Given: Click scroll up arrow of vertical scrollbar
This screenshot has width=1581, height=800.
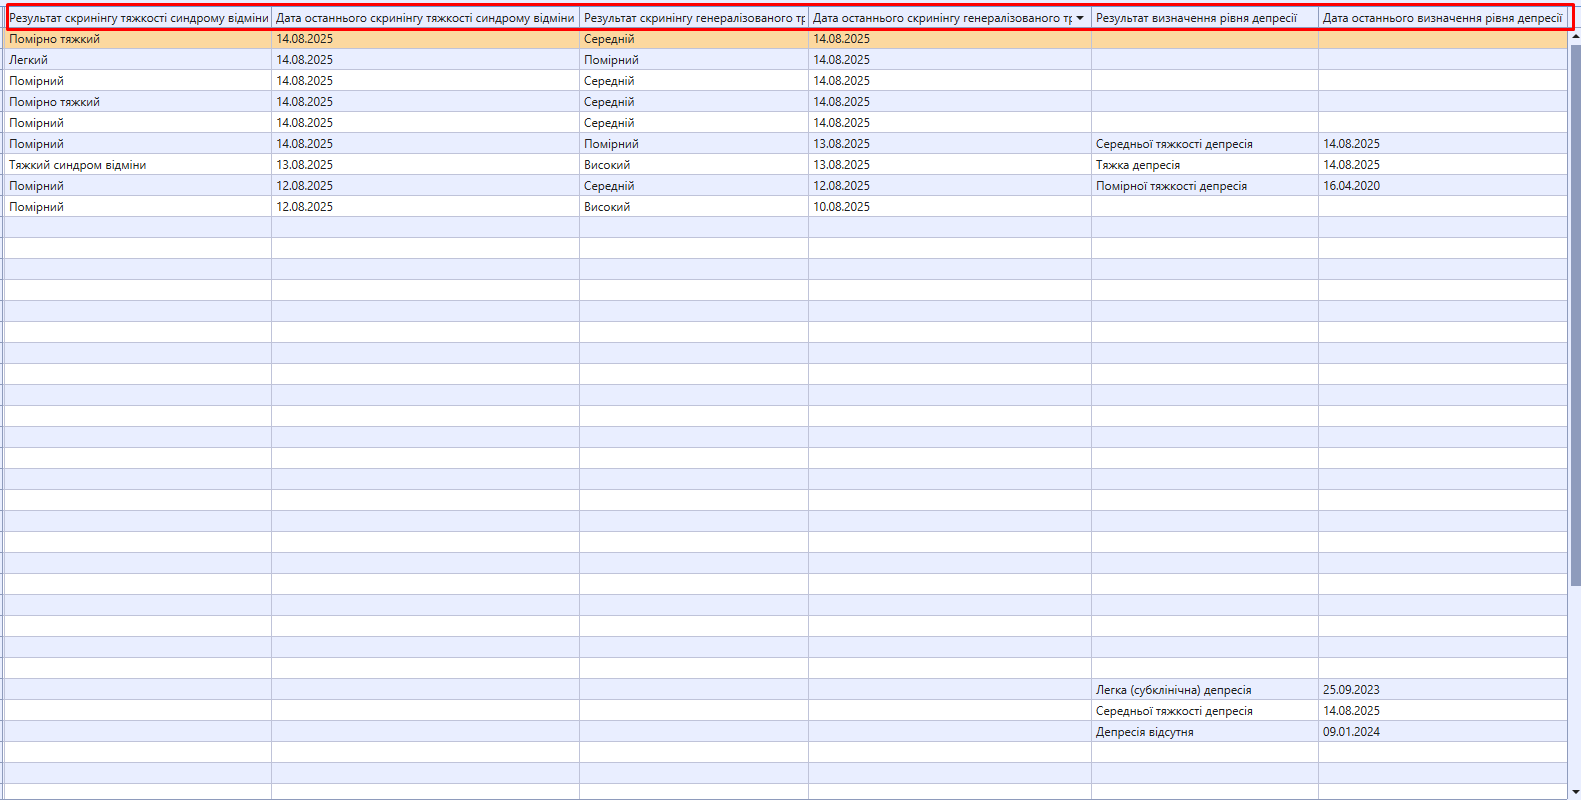Looking at the screenshot, I should pyautogui.click(x=1575, y=37).
